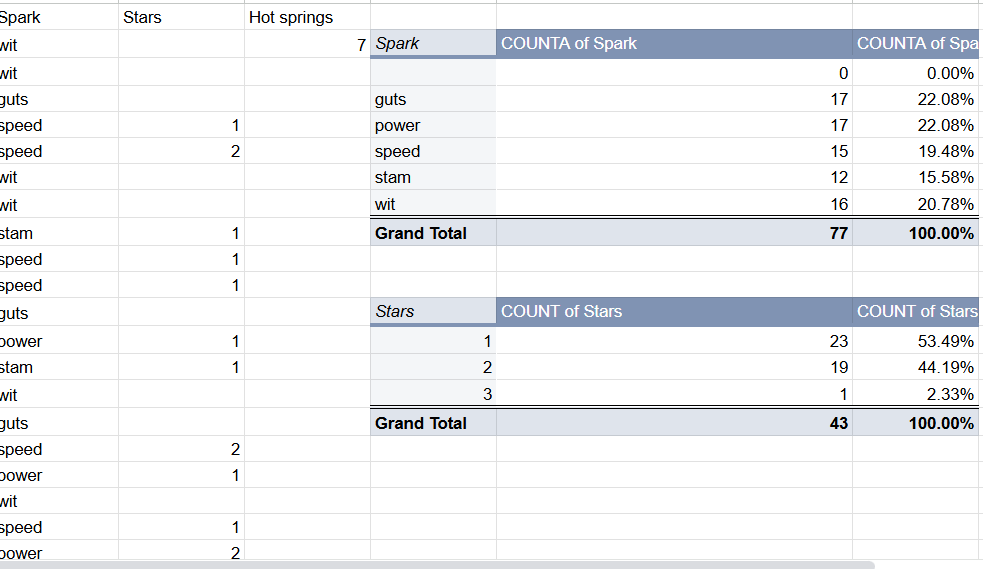Click guts row label in Spark pivot table
Image resolution: width=983 pixels, height=569 pixels.
pyautogui.click(x=433, y=99)
